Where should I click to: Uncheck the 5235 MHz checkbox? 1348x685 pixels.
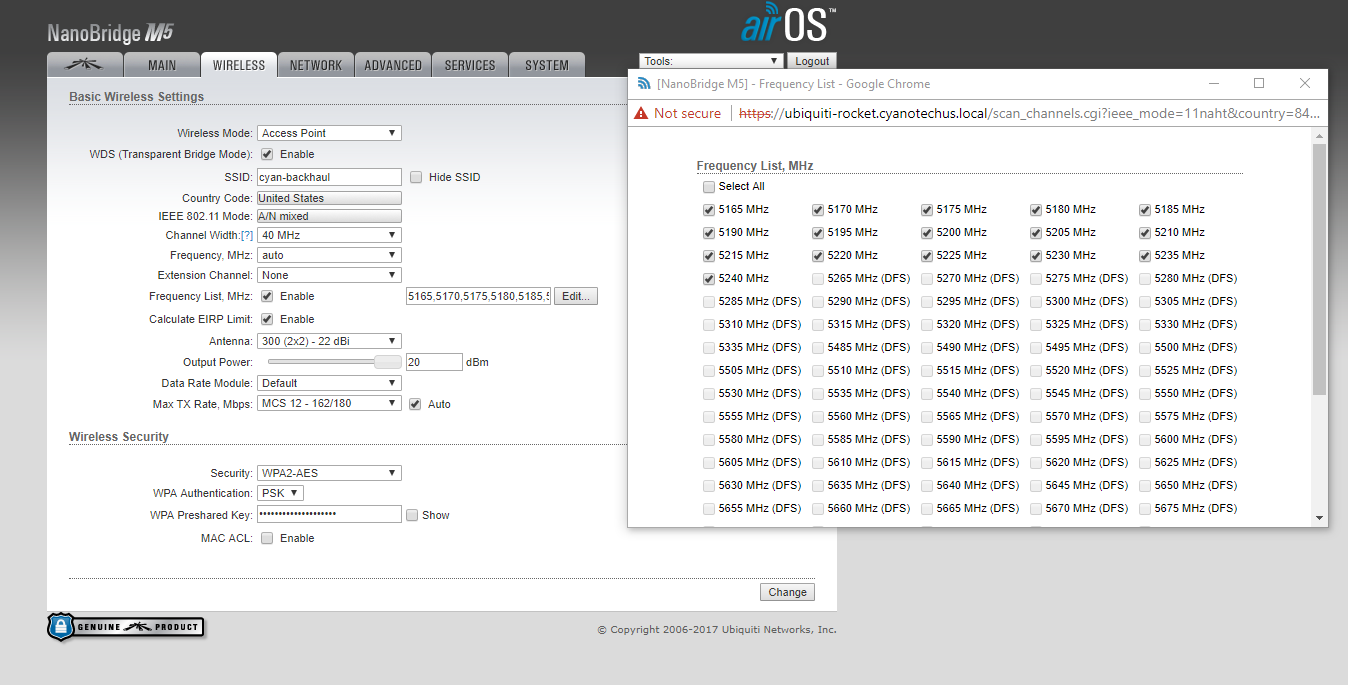1145,255
